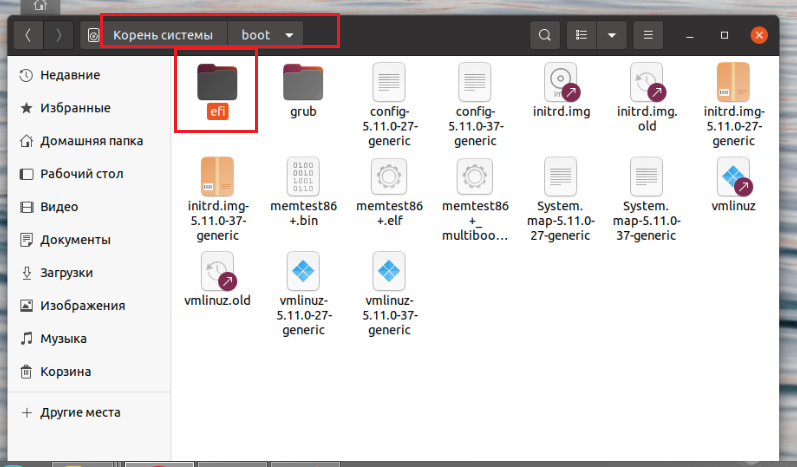This screenshot has width=797, height=467.
Task: Go back with the left arrow button
Action: point(28,35)
